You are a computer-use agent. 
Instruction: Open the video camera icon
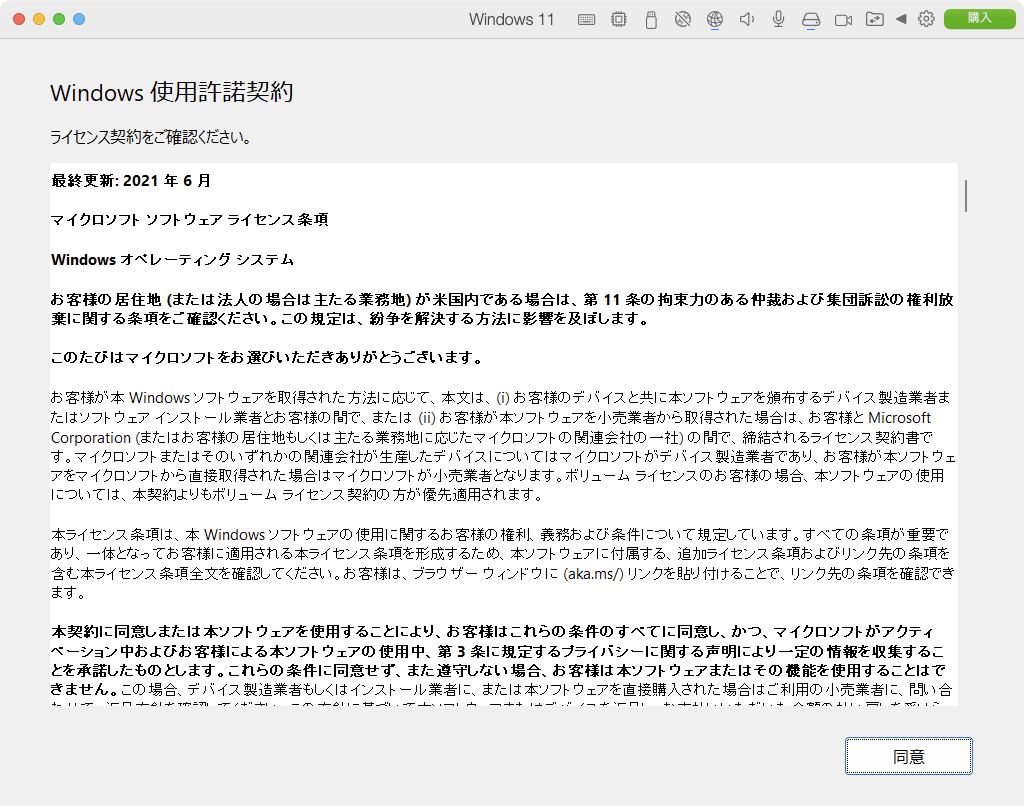842,18
